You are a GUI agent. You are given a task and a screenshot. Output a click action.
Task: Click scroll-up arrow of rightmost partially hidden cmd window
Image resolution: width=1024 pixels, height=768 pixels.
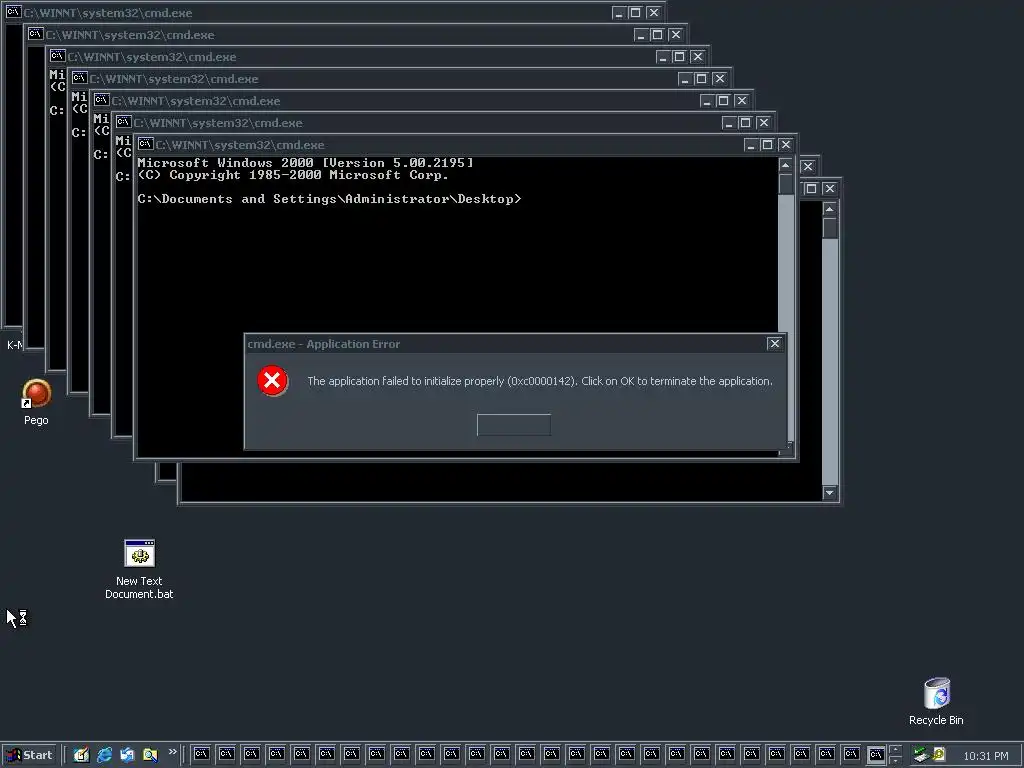tap(829, 209)
